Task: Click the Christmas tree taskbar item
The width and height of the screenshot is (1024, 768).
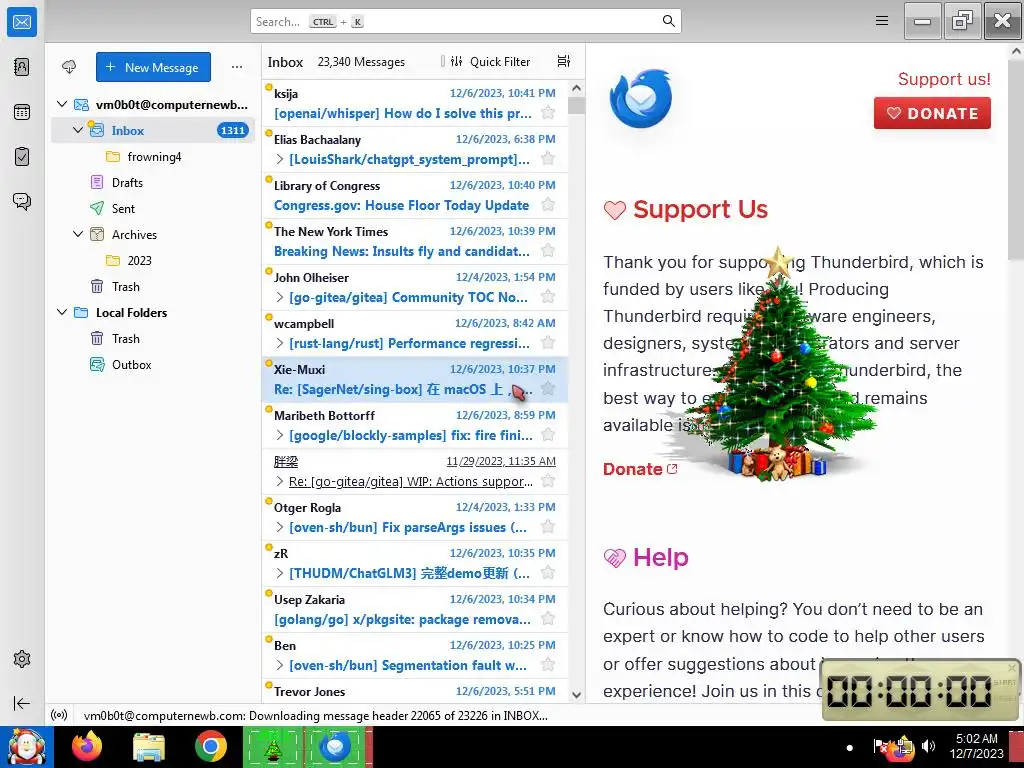Action: point(273,746)
